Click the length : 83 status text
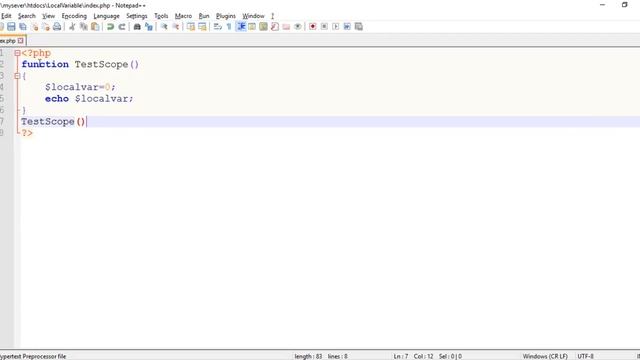 pos(308,356)
